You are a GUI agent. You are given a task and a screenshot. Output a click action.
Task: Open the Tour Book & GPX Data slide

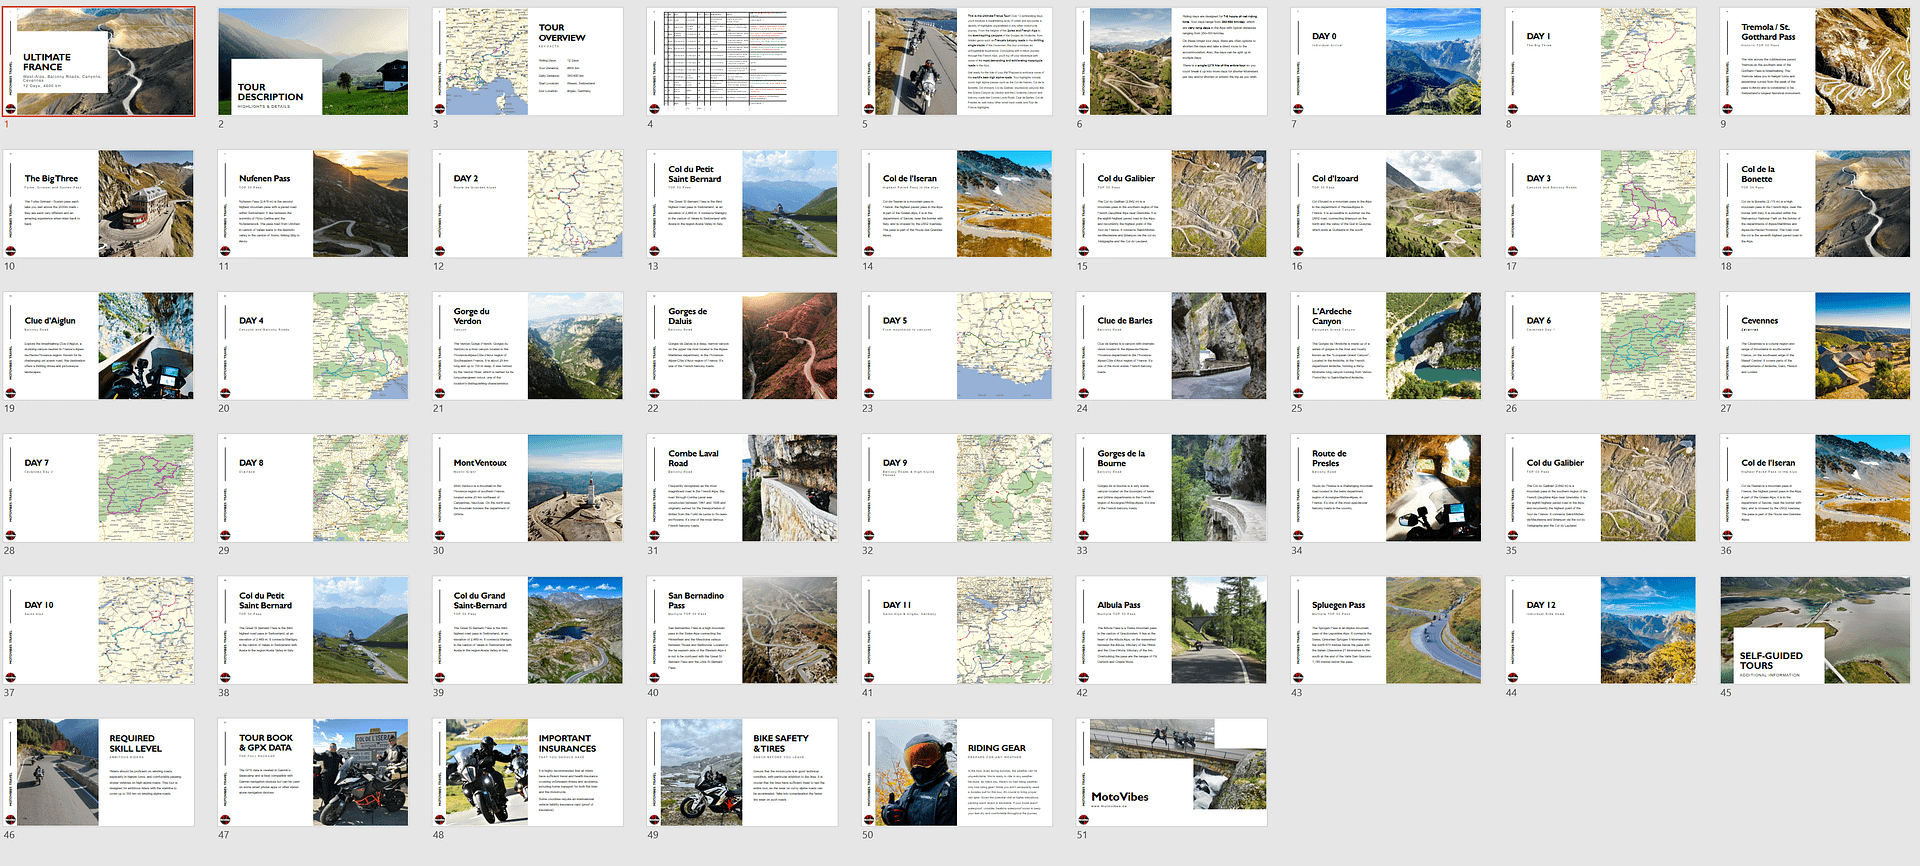[x=313, y=772]
